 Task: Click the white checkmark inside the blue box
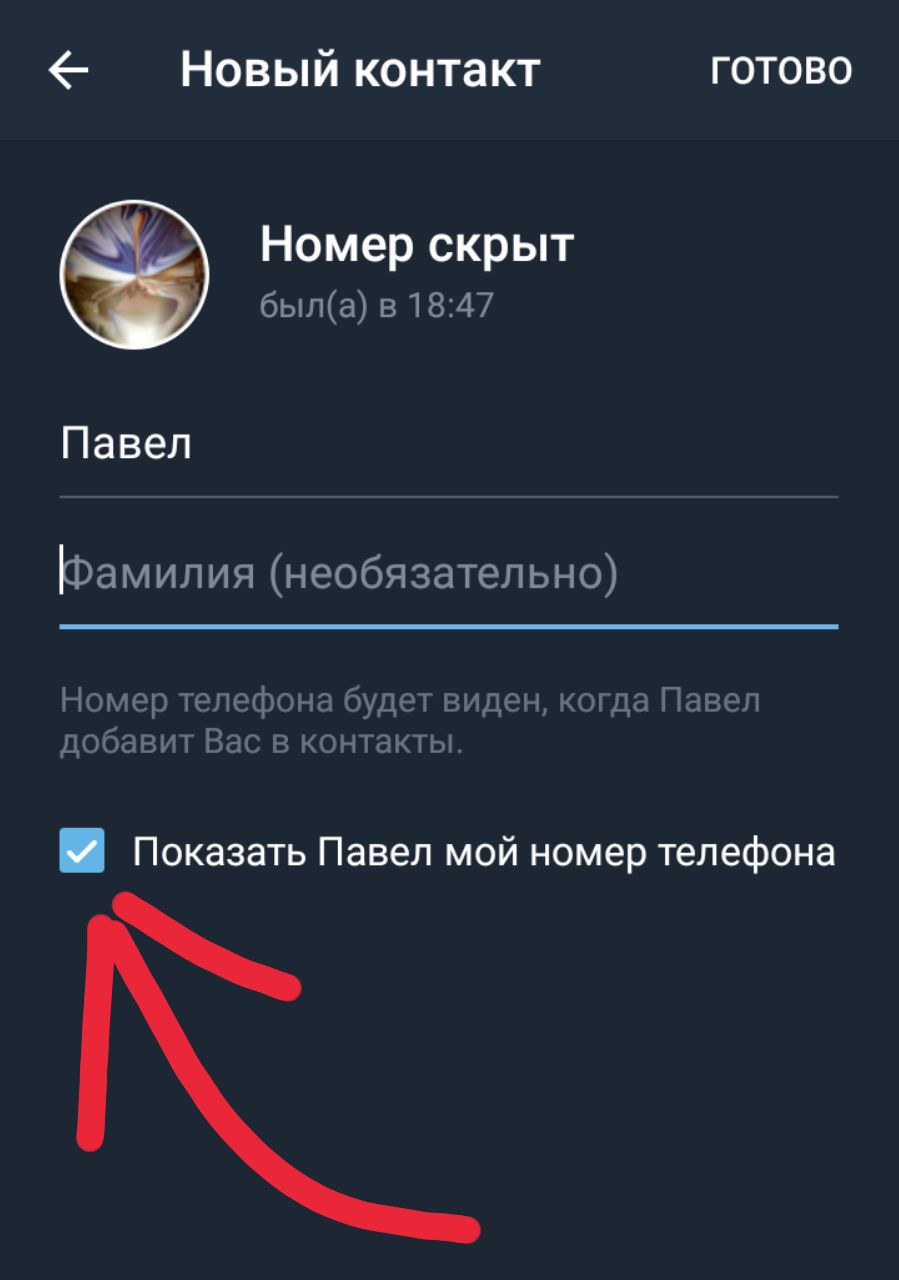point(82,851)
